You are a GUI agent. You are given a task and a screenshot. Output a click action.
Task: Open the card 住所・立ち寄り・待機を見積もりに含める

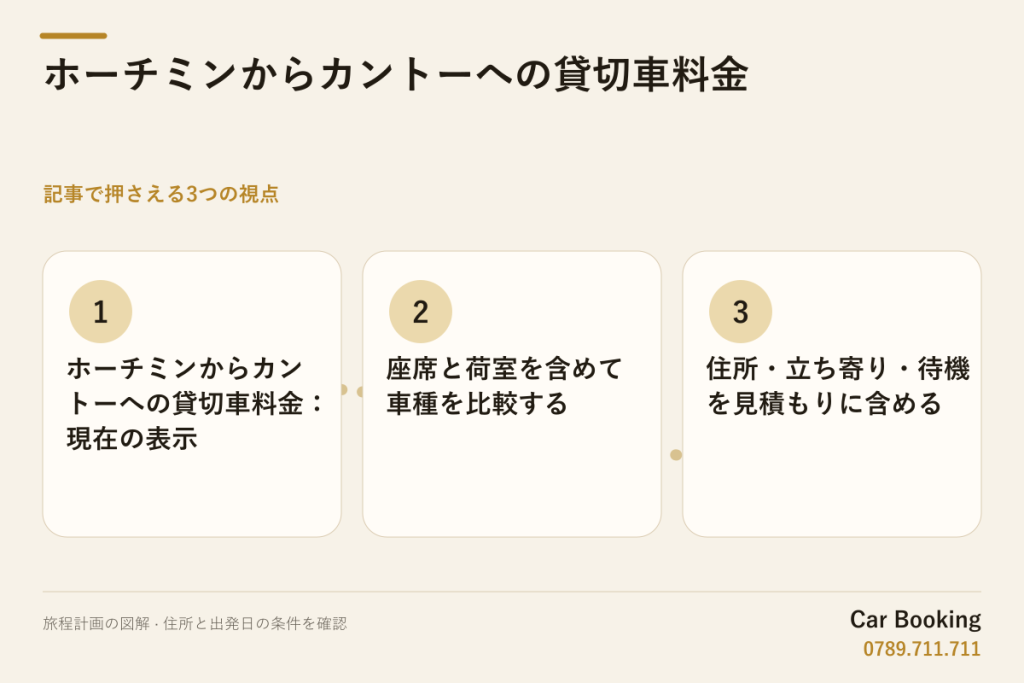coord(832,394)
